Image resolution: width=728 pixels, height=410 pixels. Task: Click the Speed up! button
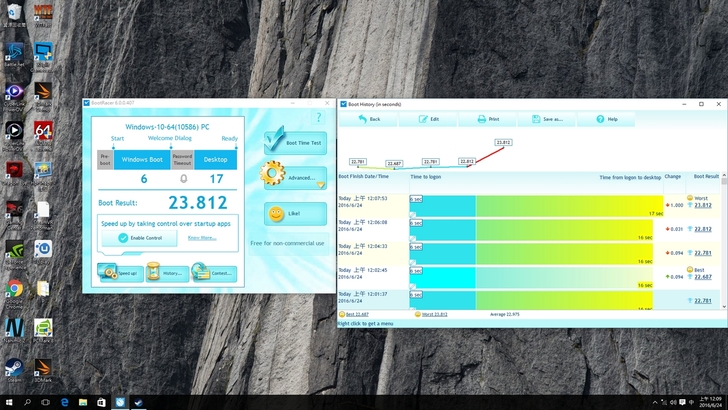click(120, 273)
